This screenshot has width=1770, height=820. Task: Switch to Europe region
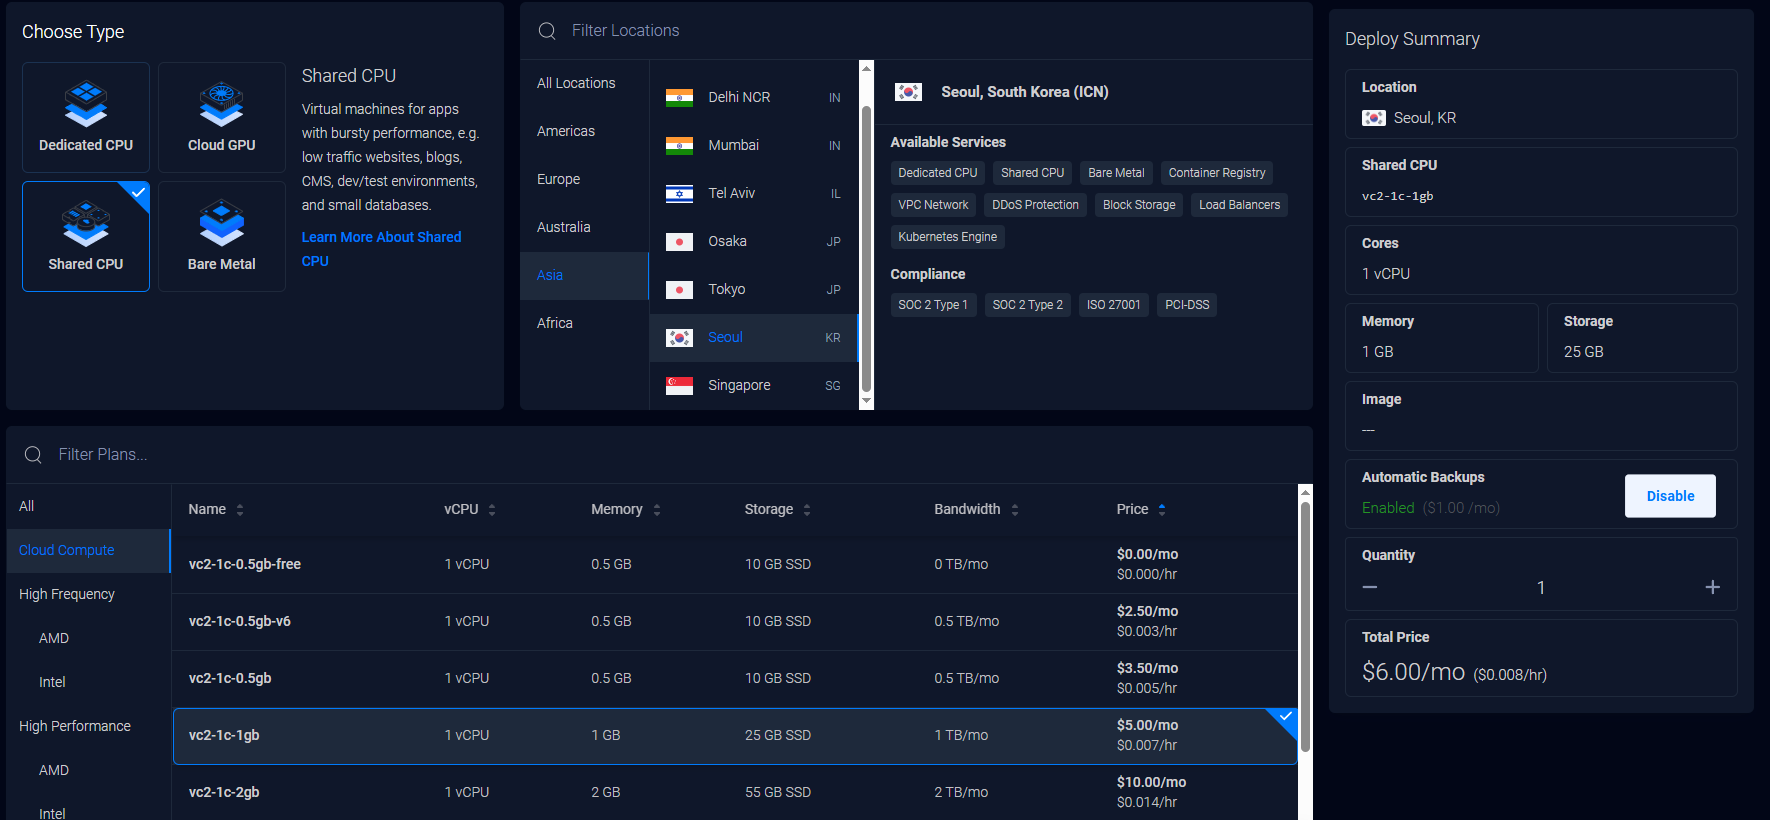pos(584,180)
